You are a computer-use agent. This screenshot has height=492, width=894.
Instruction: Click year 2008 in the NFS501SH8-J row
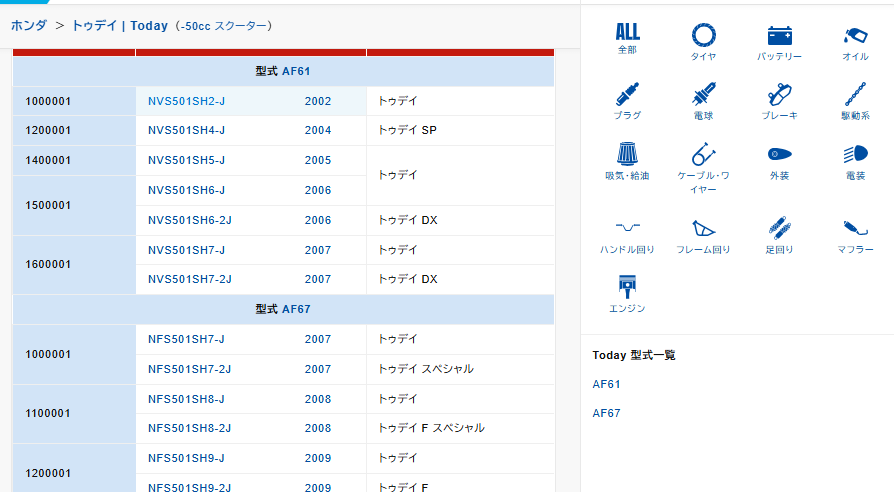point(318,399)
